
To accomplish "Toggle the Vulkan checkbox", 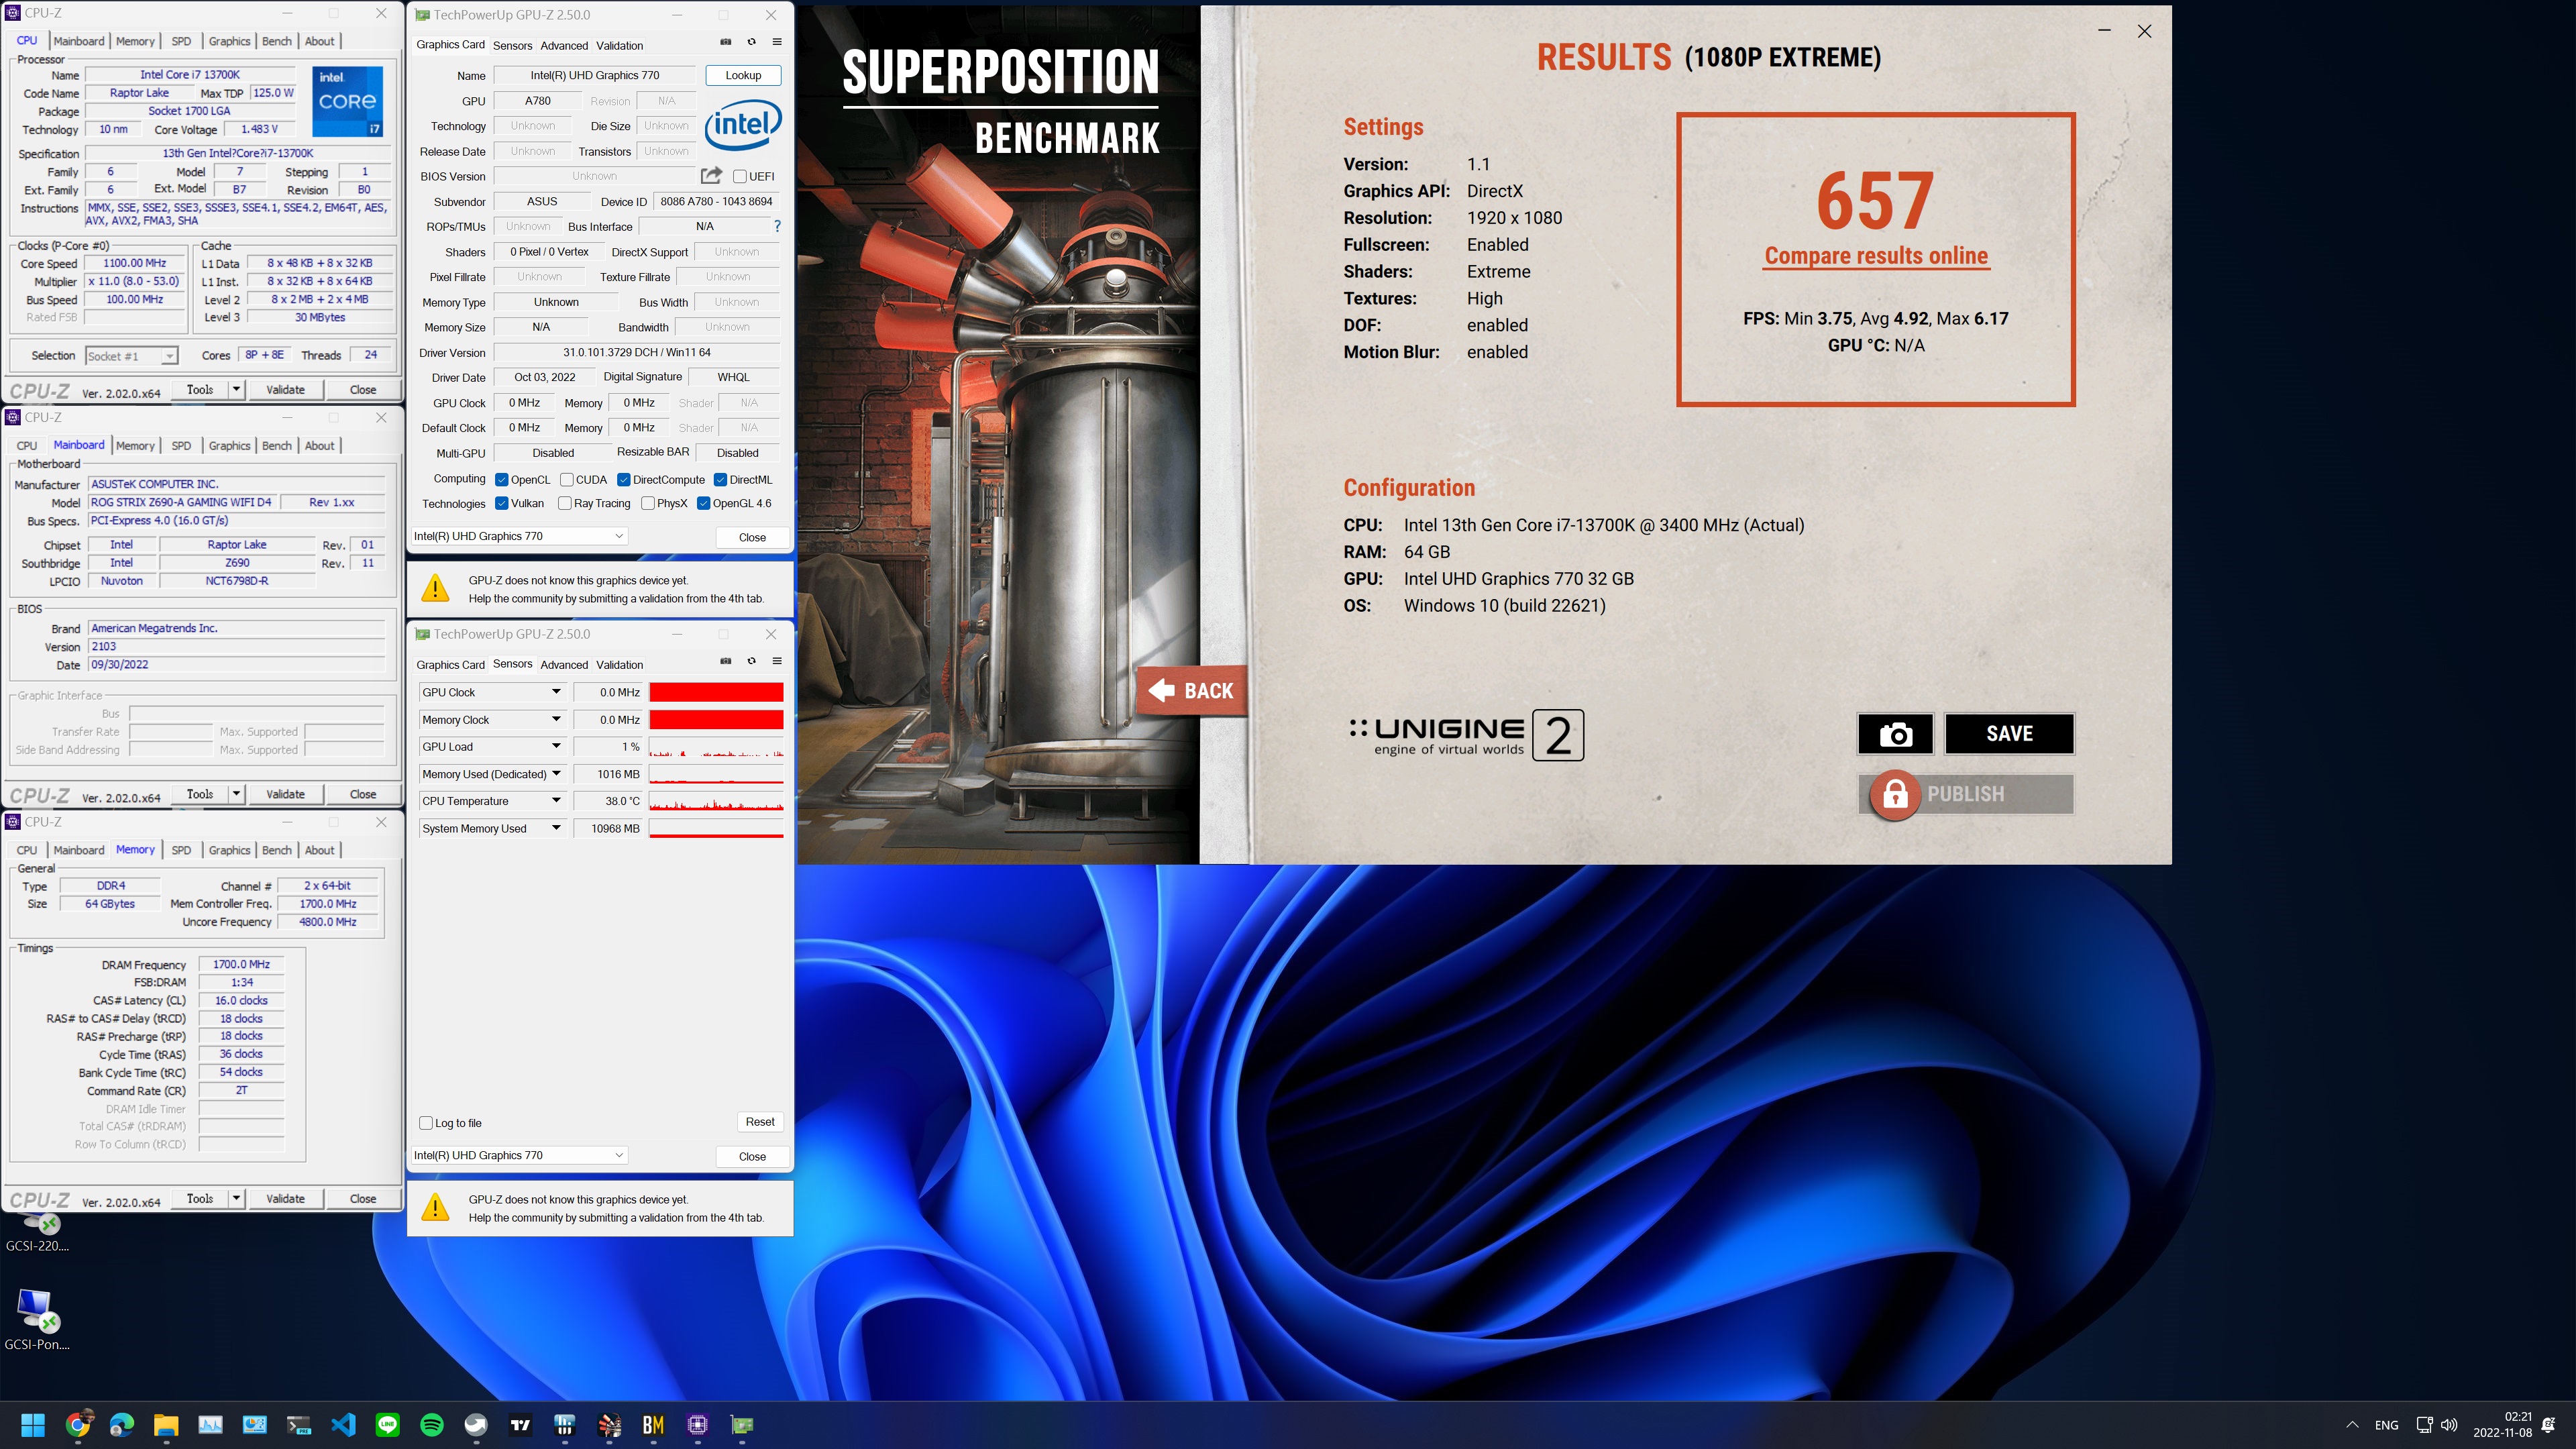I will tap(502, 504).
